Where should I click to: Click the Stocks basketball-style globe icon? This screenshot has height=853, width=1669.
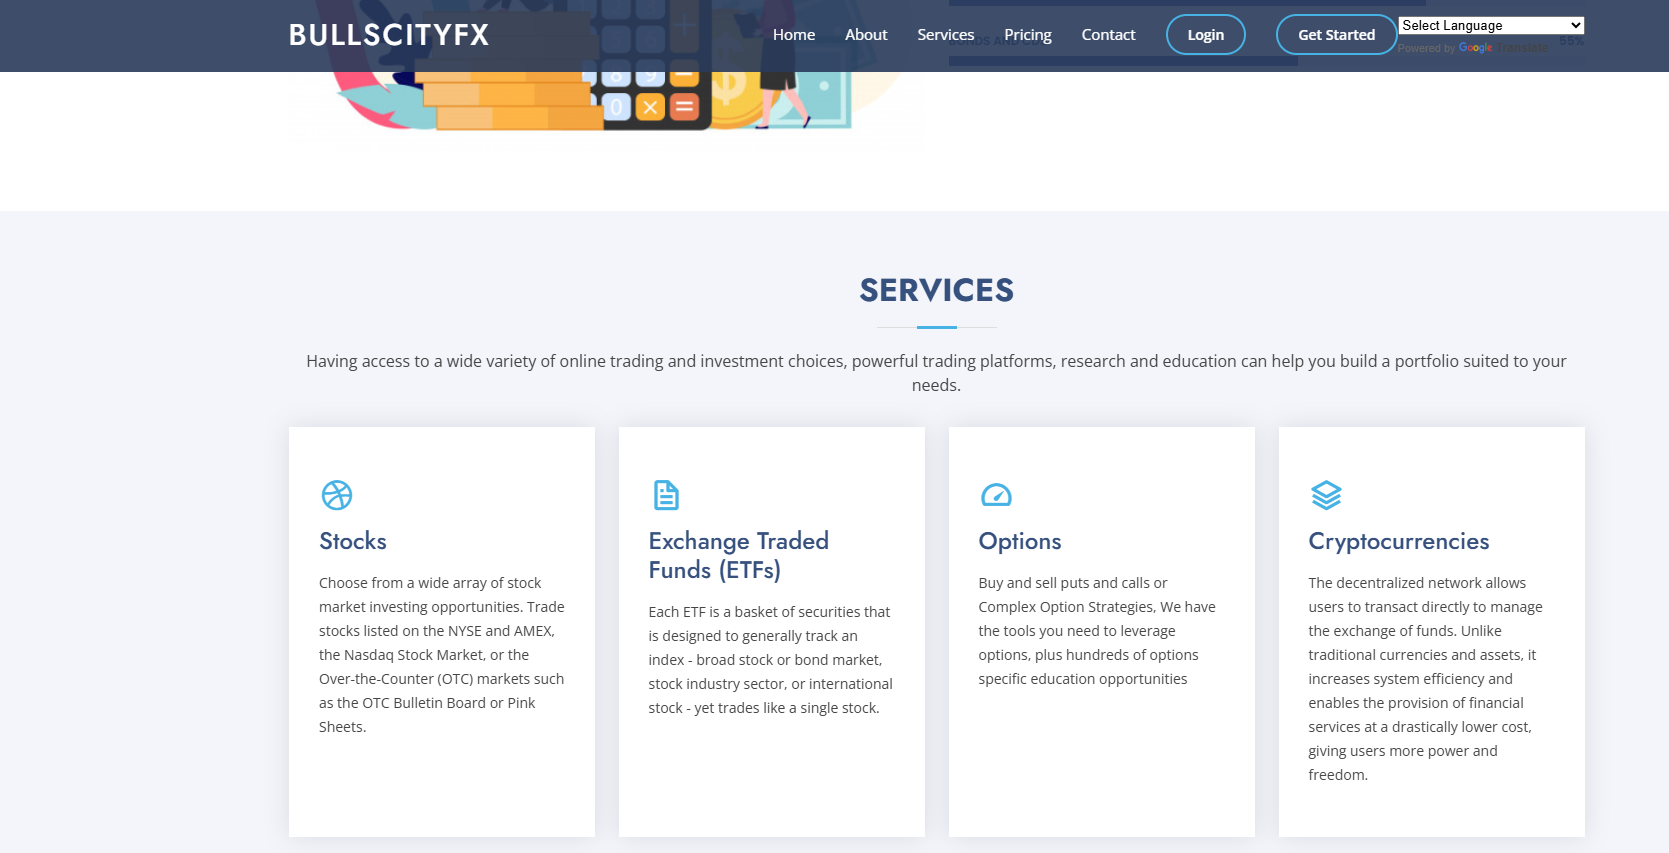pos(337,495)
